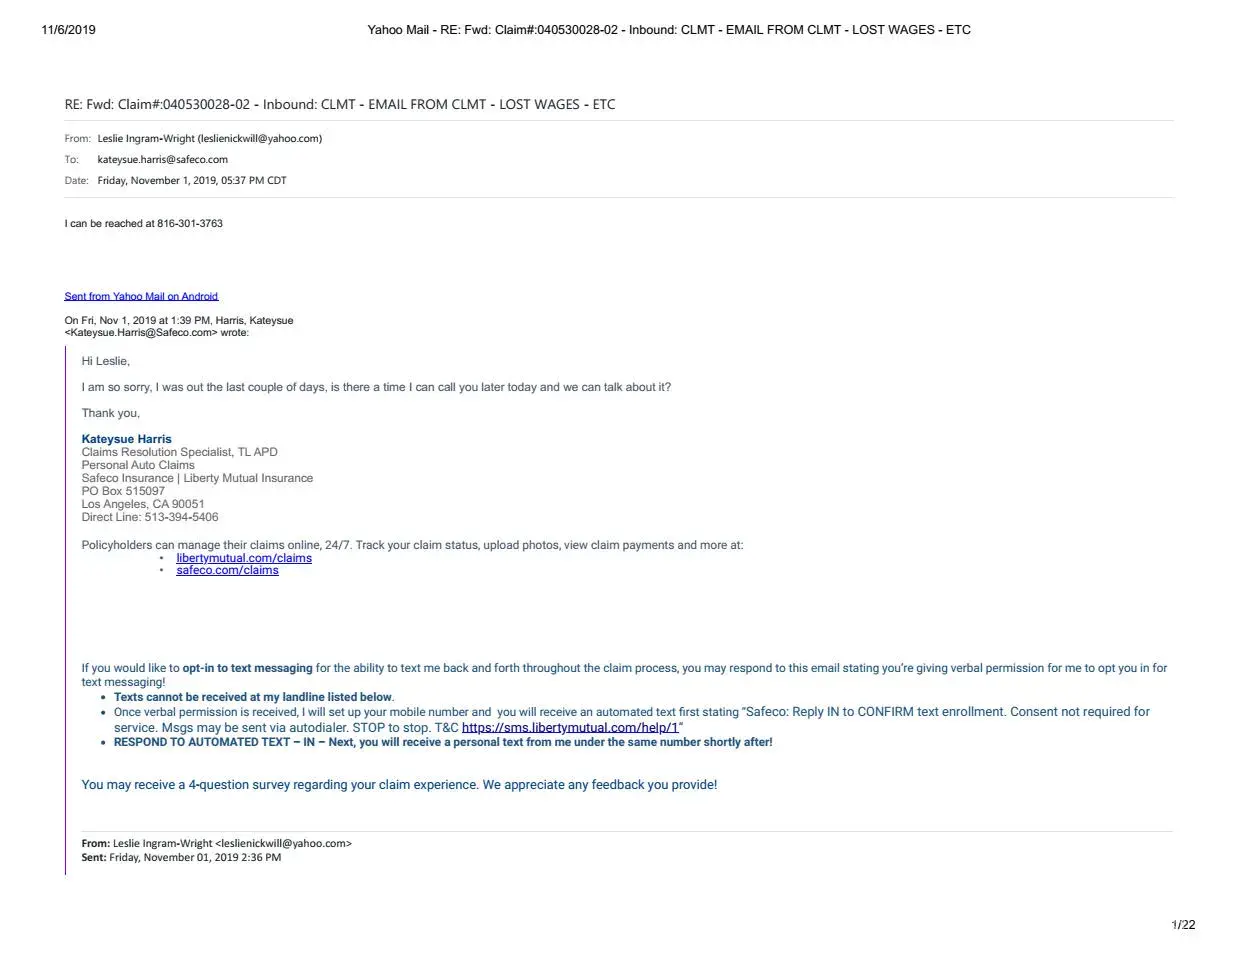Click phone number 816-301-3763

(190, 224)
